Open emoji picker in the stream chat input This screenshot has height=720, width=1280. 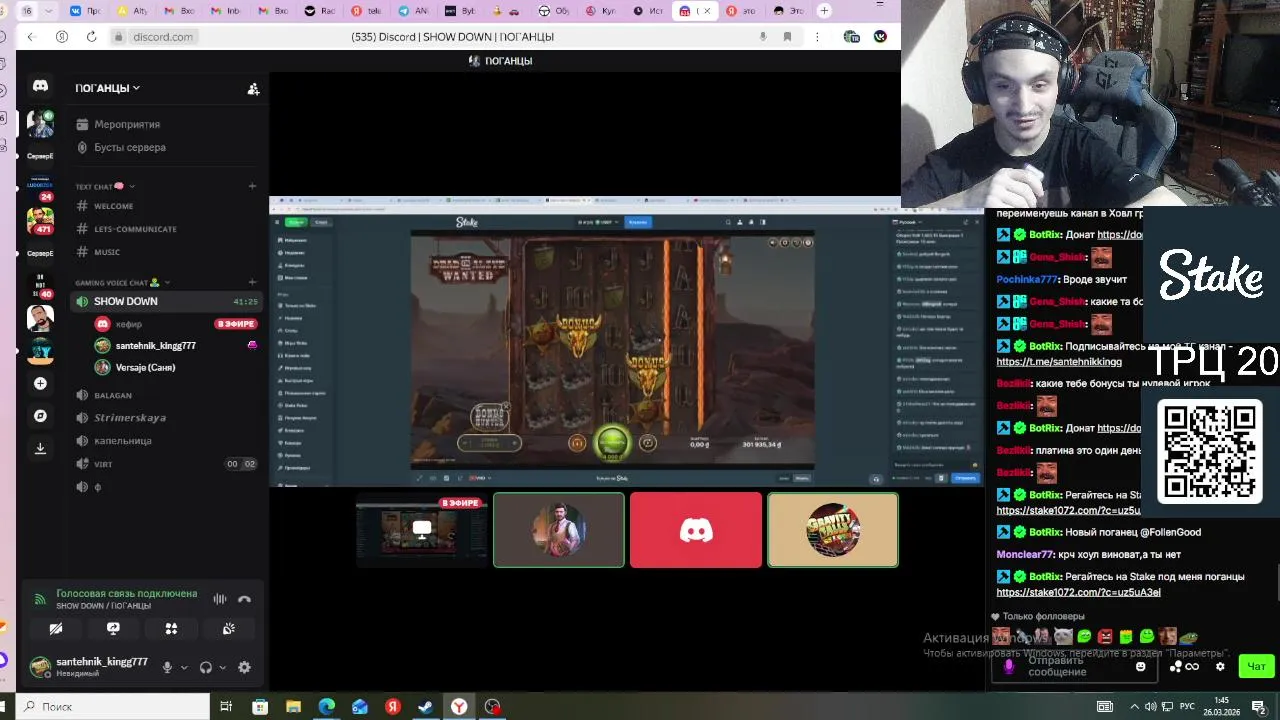pyautogui.click(x=1141, y=667)
